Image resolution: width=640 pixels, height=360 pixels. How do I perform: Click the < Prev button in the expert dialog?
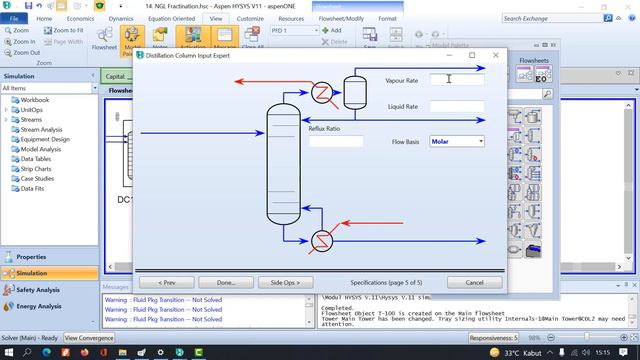click(167, 282)
